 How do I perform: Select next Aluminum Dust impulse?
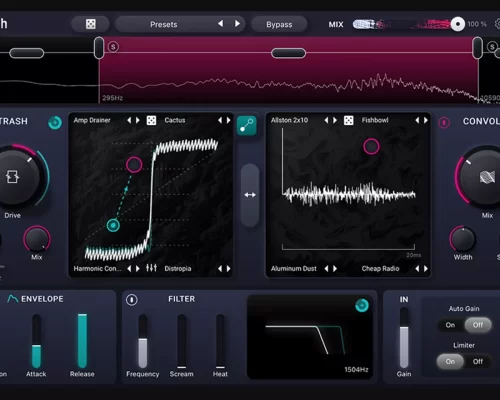[335, 268]
